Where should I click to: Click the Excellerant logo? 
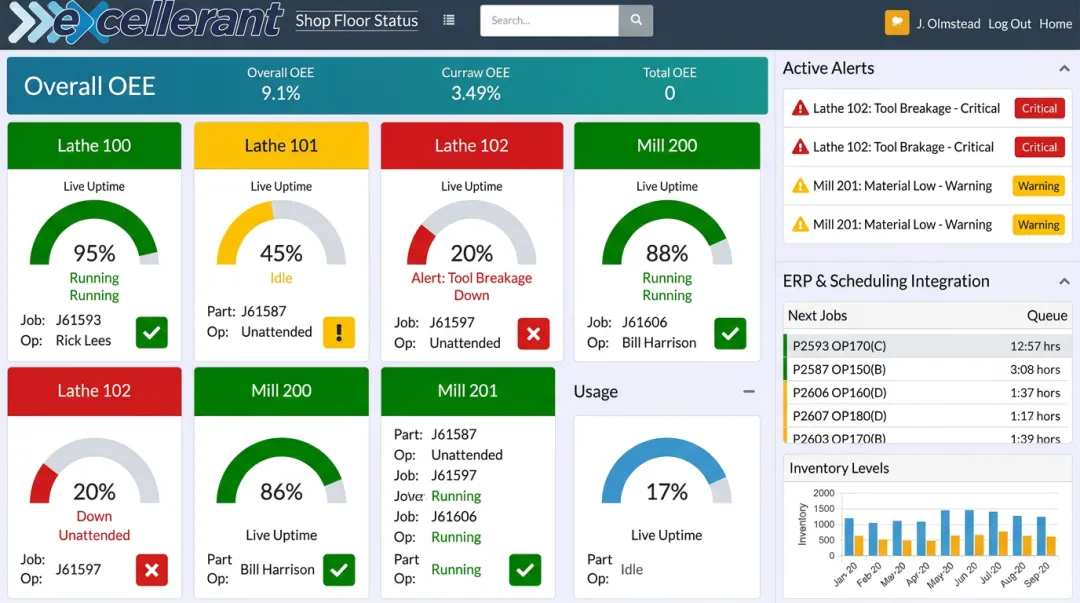pos(145,22)
